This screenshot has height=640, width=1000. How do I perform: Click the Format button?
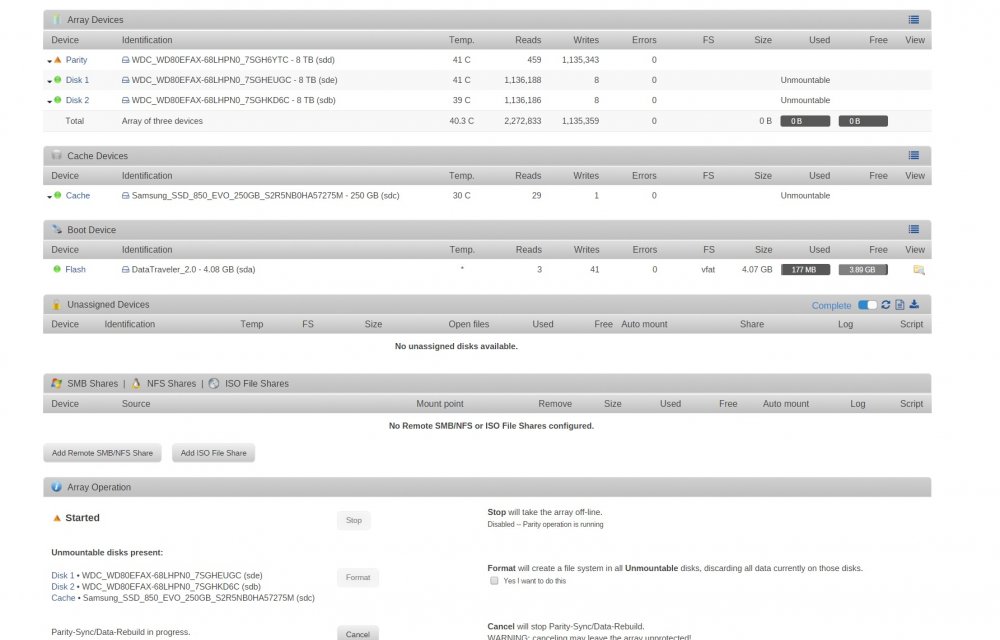358,578
